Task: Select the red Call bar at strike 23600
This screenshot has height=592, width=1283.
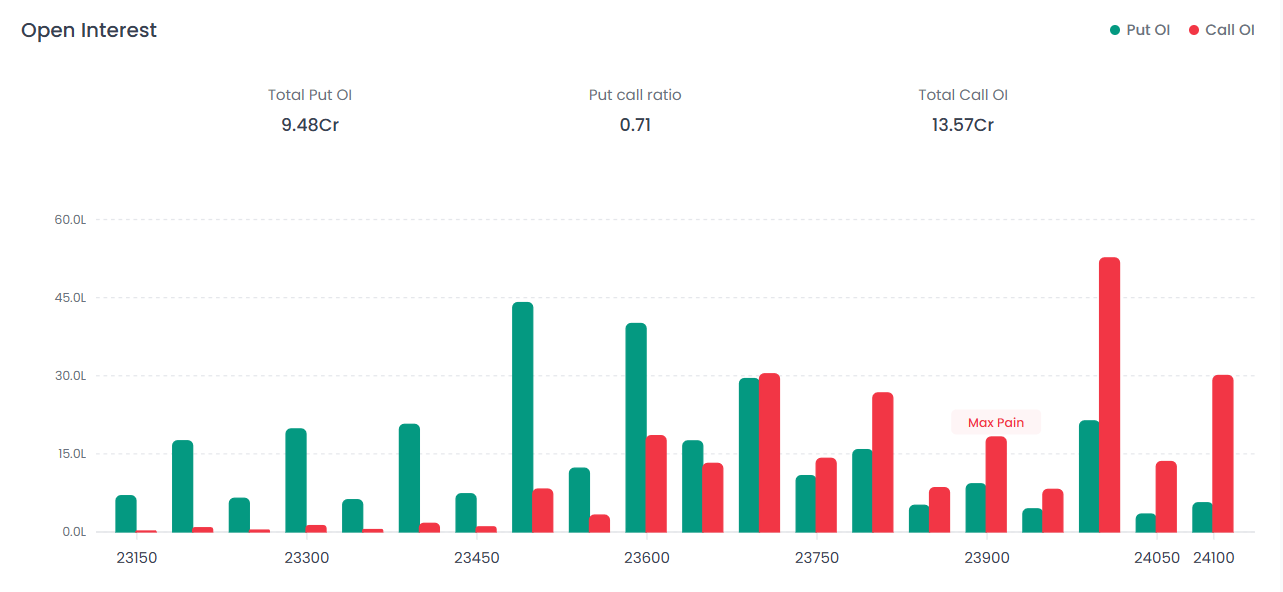Action: (656, 484)
